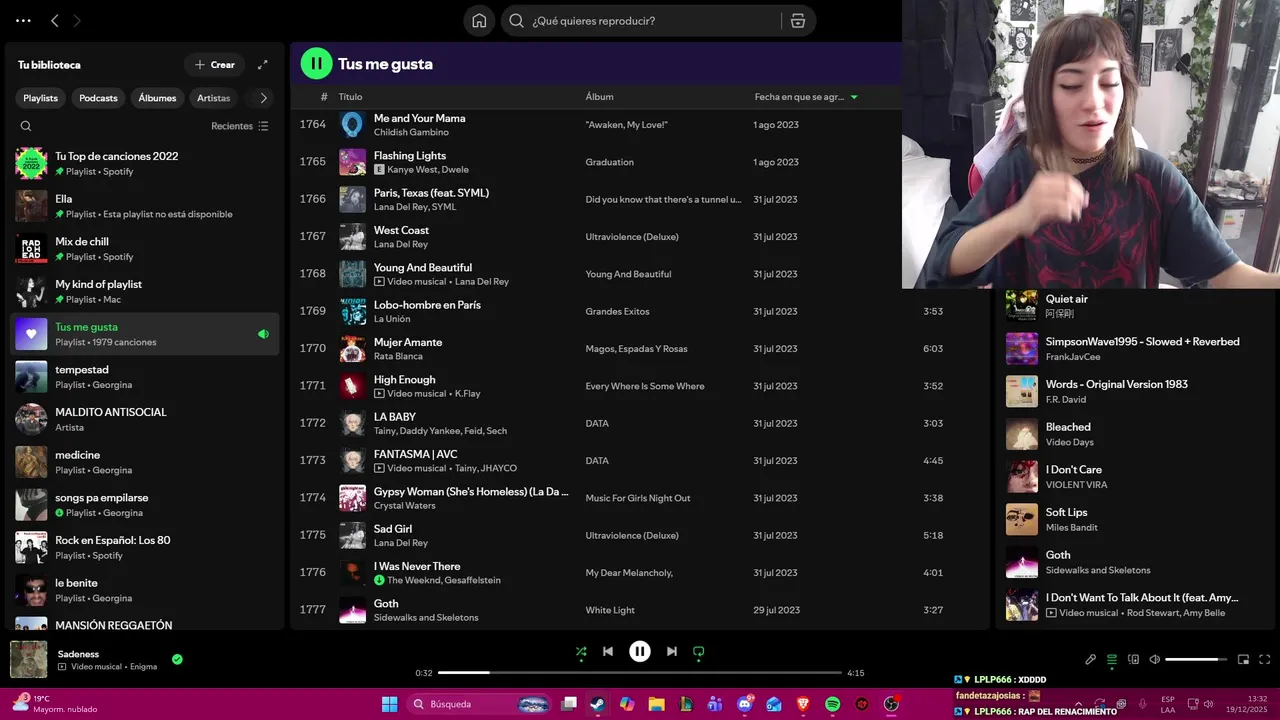
Task: Pause using the green button beside Tus me gusta
Action: [x=316, y=64]
